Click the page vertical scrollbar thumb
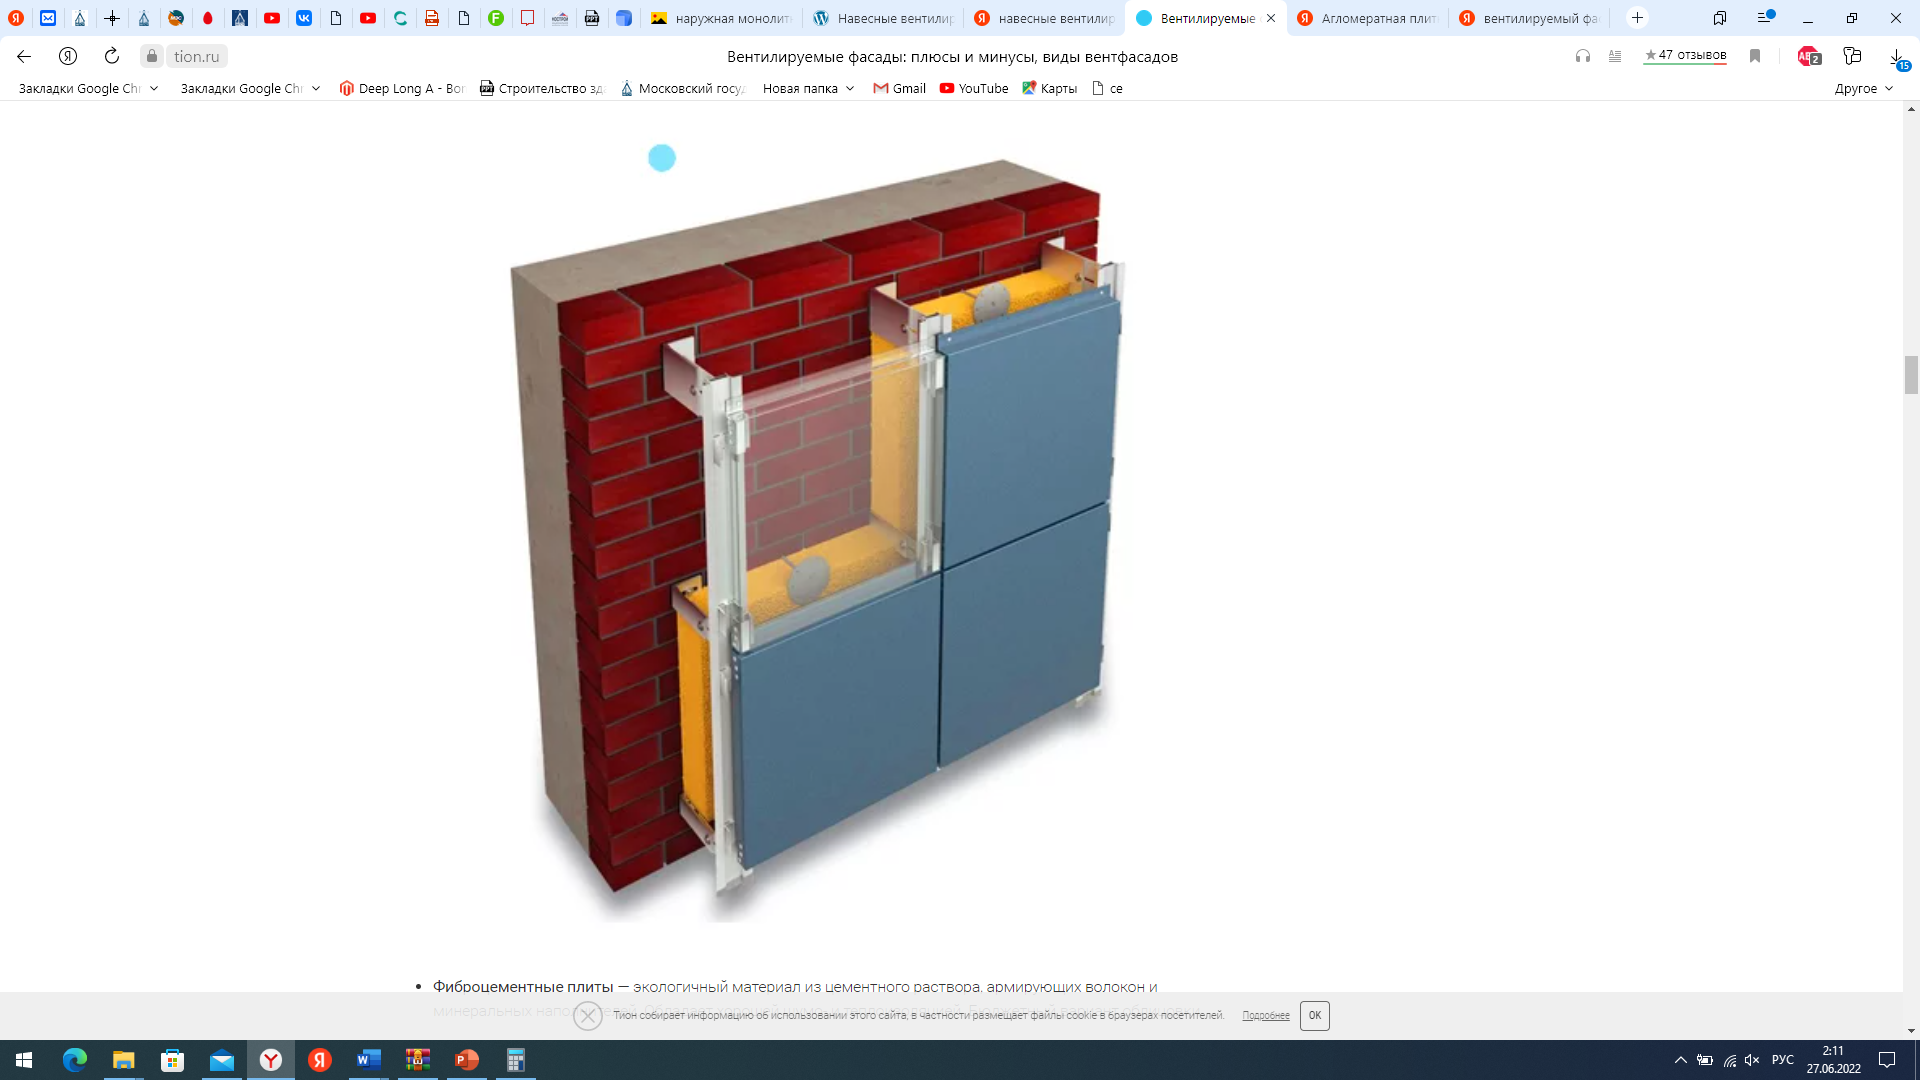Image resolution: width=1920 pixels, height=1080 pixels. click(x=1911, y=375)
